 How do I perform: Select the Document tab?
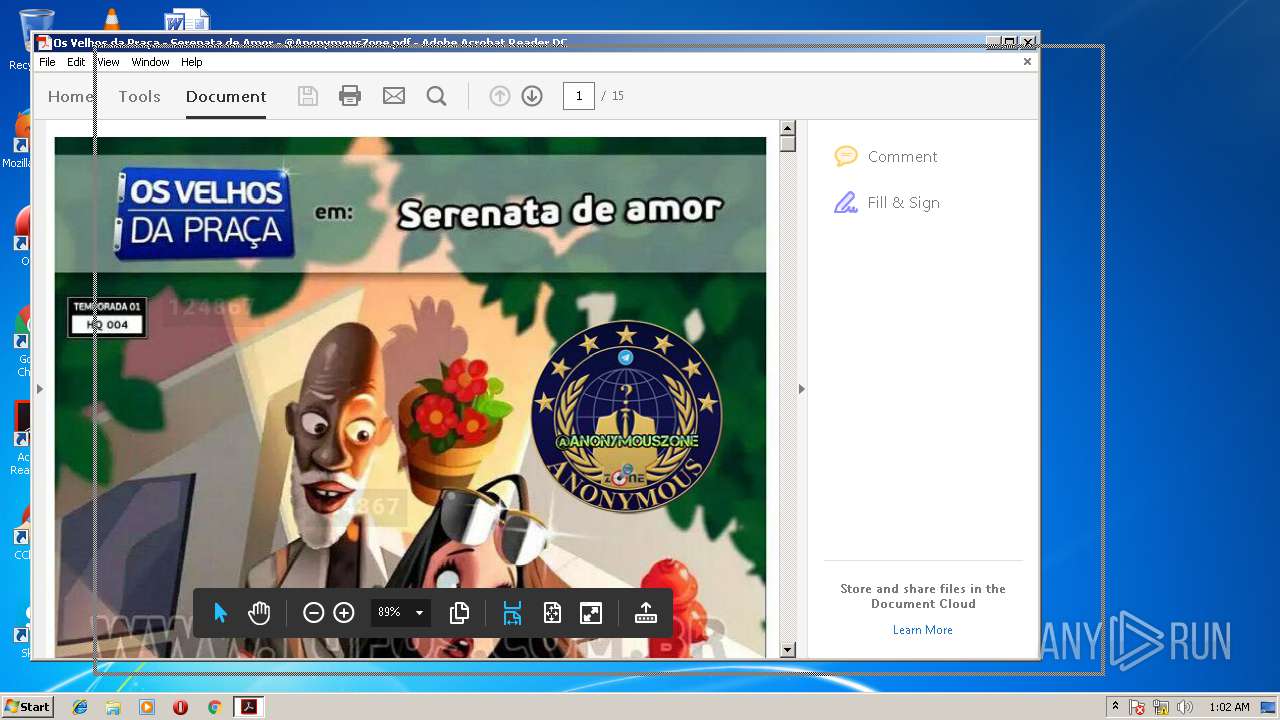click(226, 96)
